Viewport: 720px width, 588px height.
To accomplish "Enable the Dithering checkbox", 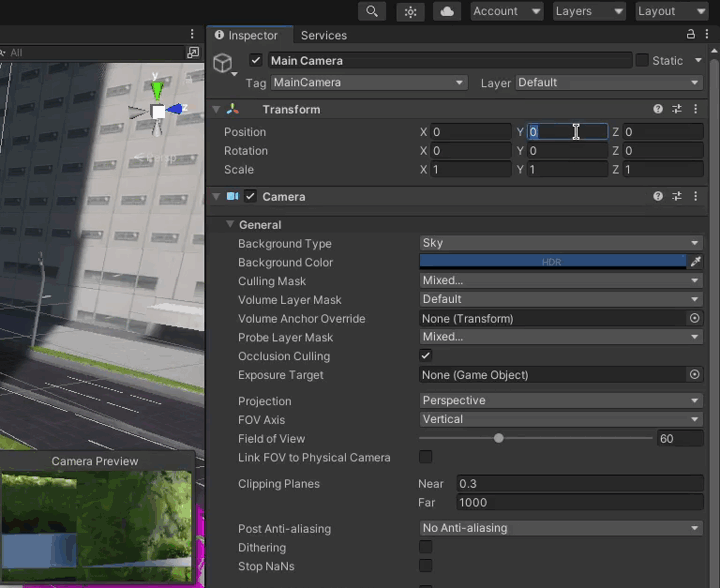I will click(x=426, y=547).
